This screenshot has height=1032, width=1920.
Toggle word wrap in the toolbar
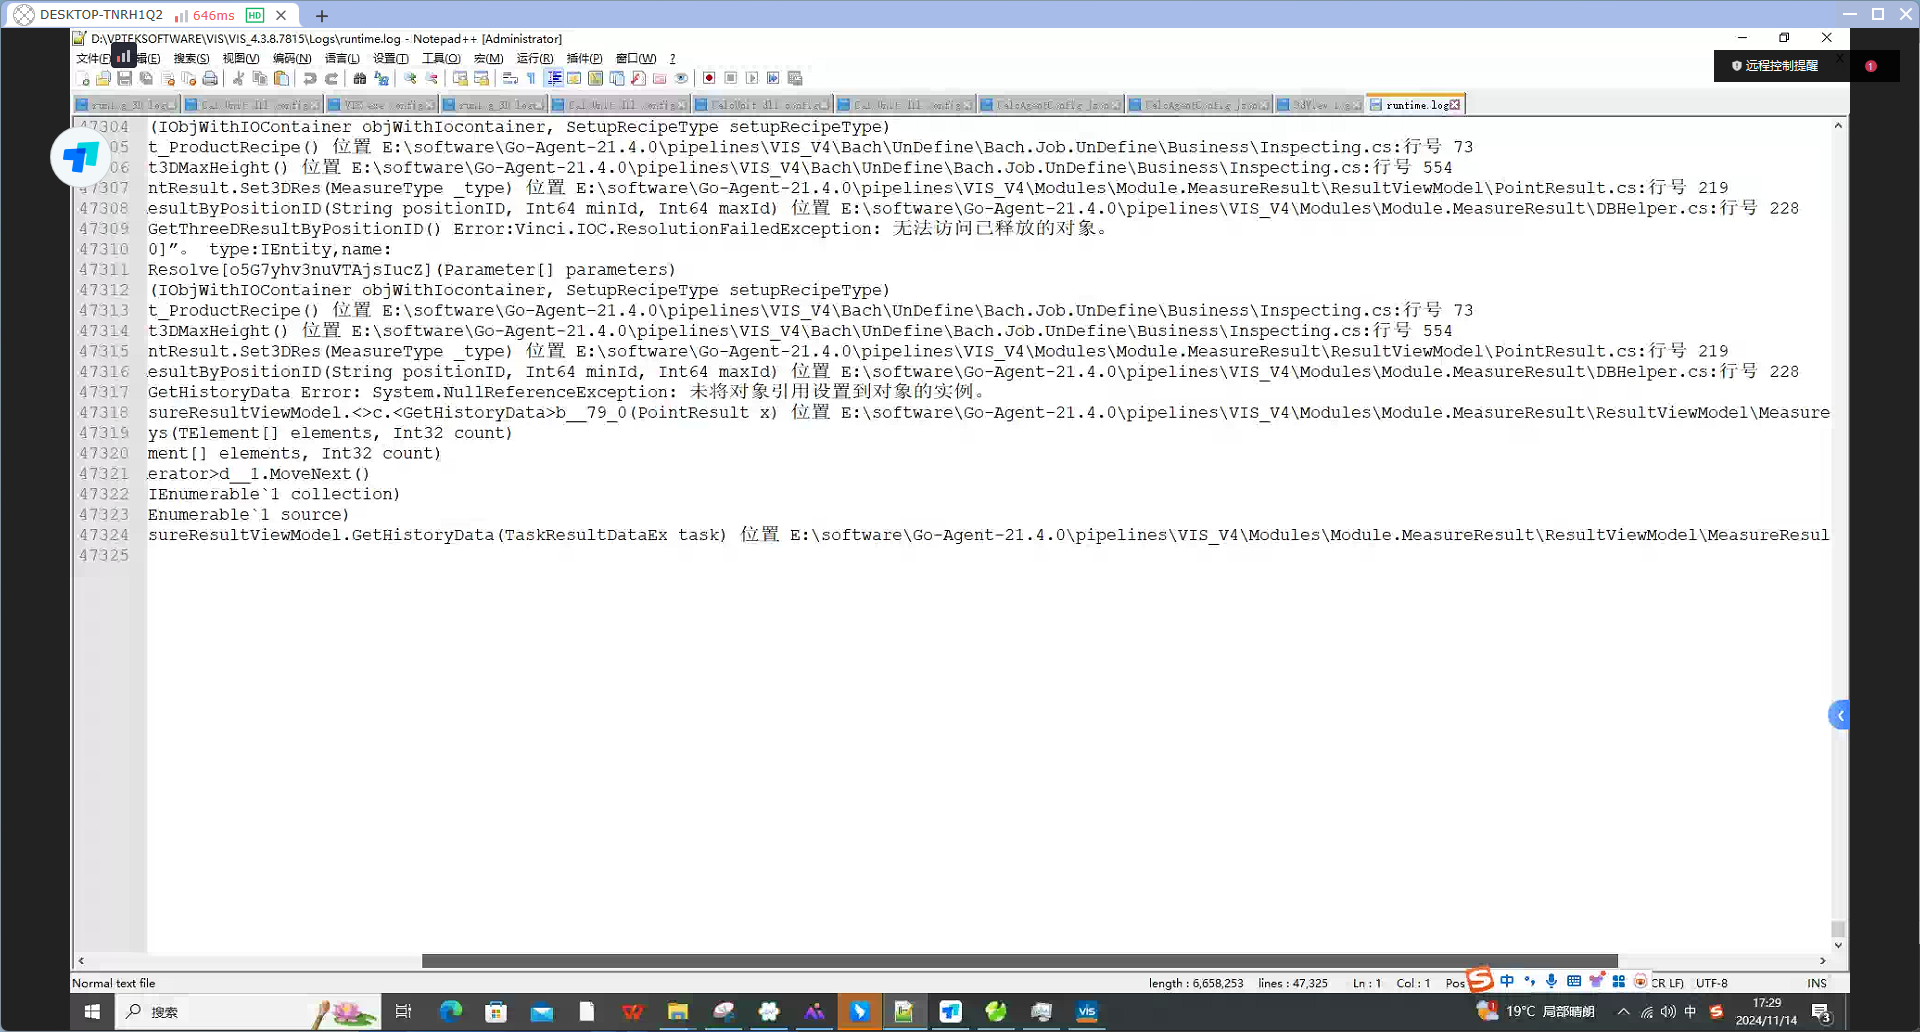pyautogui.click(x=510, y=78)
